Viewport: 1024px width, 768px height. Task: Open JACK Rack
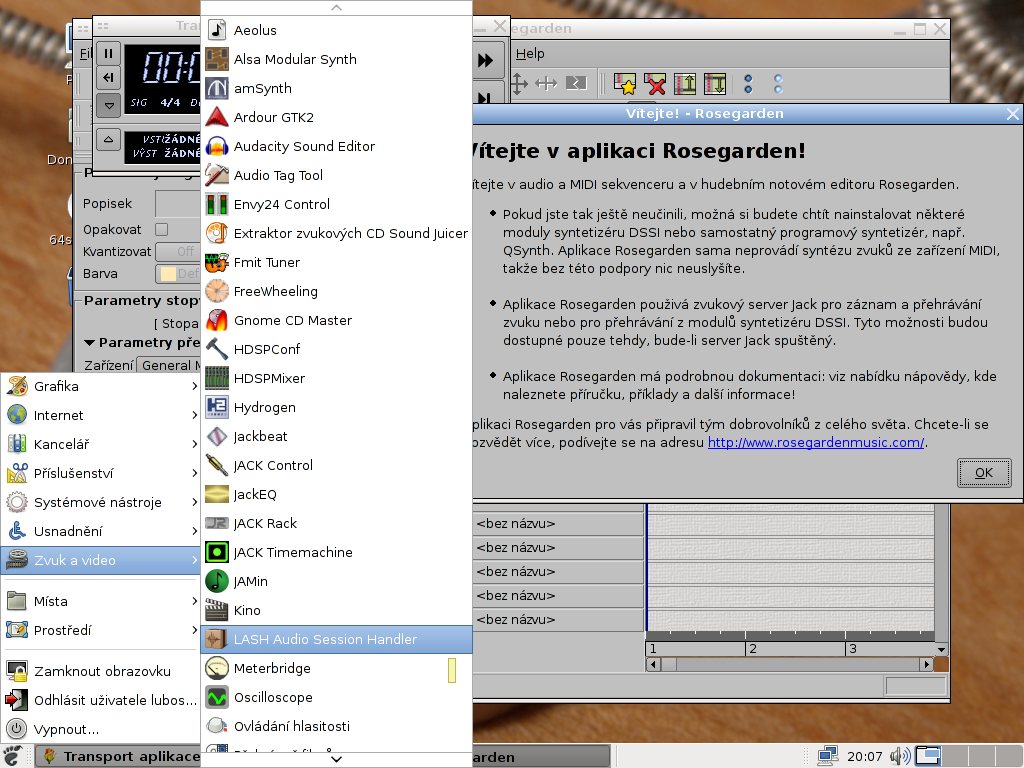click(x=336, y=523)
